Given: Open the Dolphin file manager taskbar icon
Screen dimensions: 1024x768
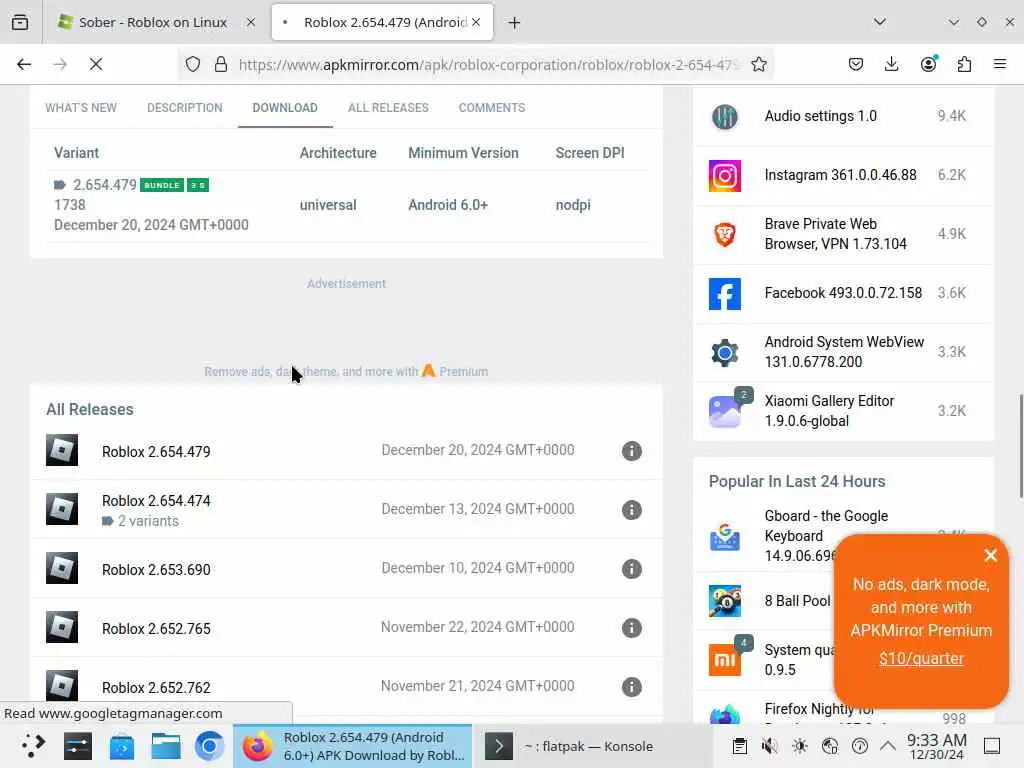Looking at the screenshot, I should coord(166,746).
